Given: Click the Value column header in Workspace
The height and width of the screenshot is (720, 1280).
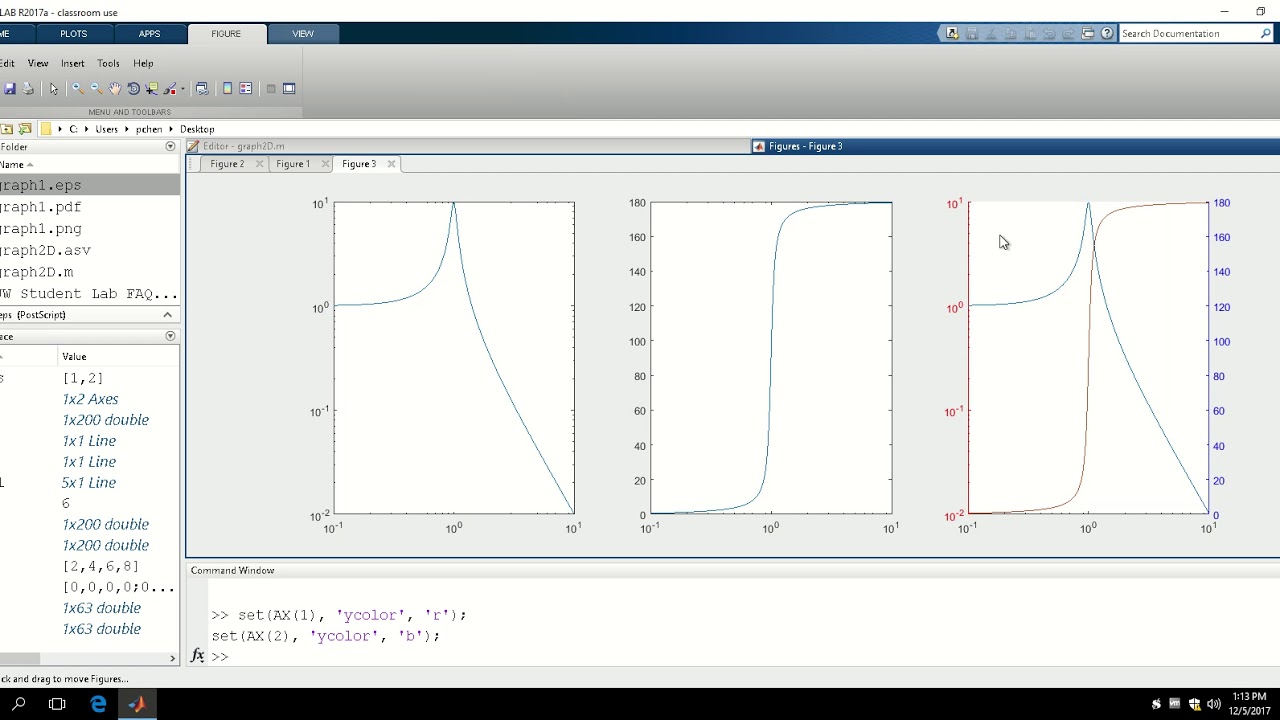Looking at the screenshot, I should (74, 357).
